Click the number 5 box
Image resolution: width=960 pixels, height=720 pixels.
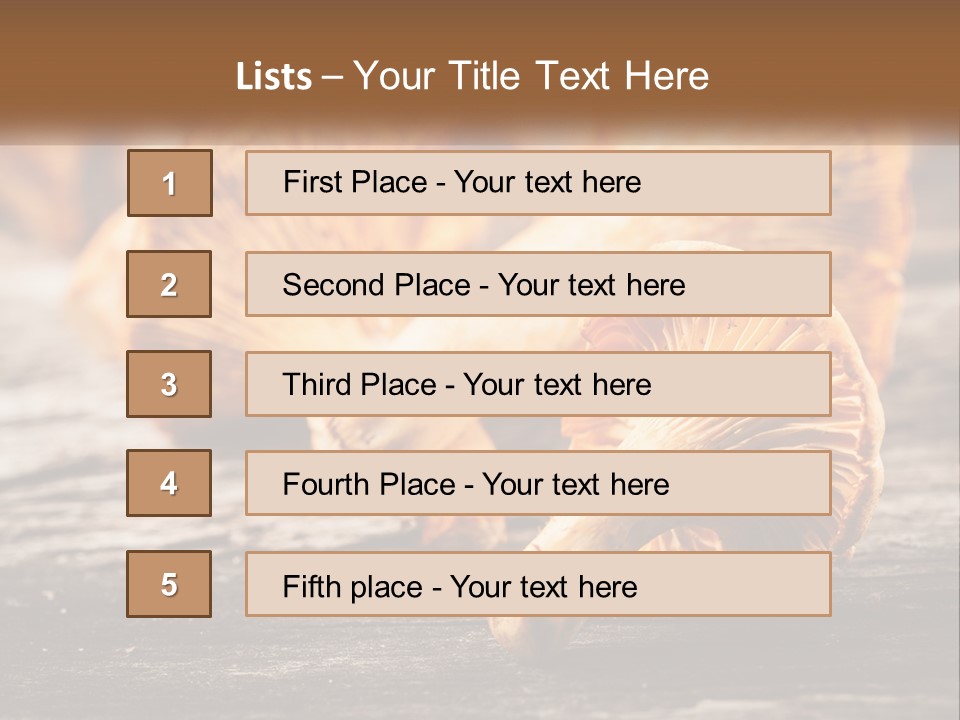[x=169, y=584]
